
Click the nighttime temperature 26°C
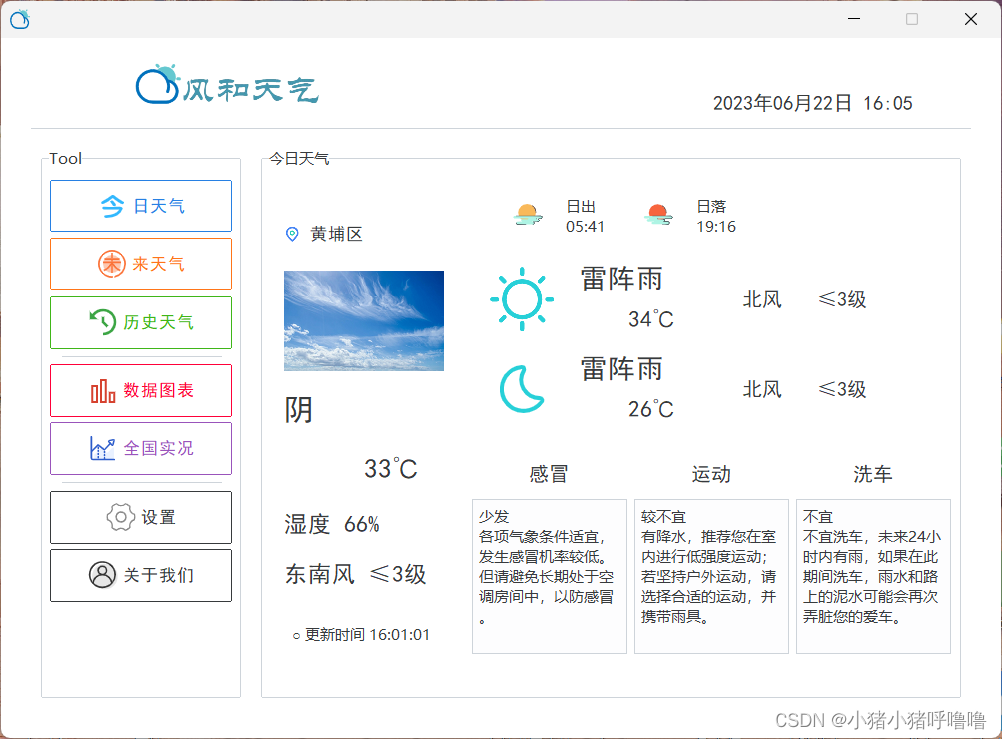[651, 409]
